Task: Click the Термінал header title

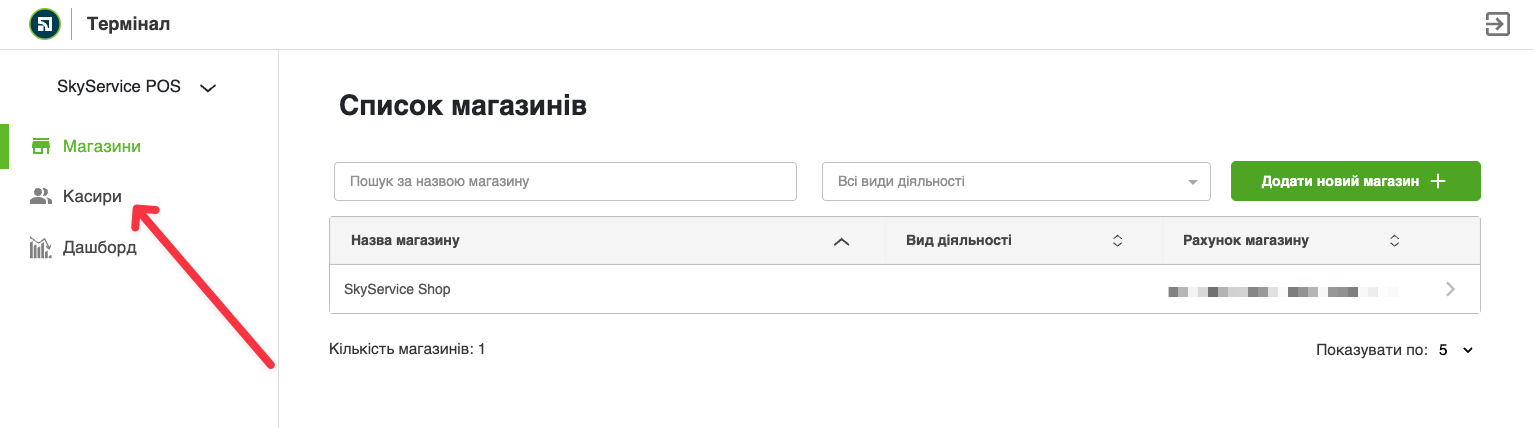Action: point(129,24)
